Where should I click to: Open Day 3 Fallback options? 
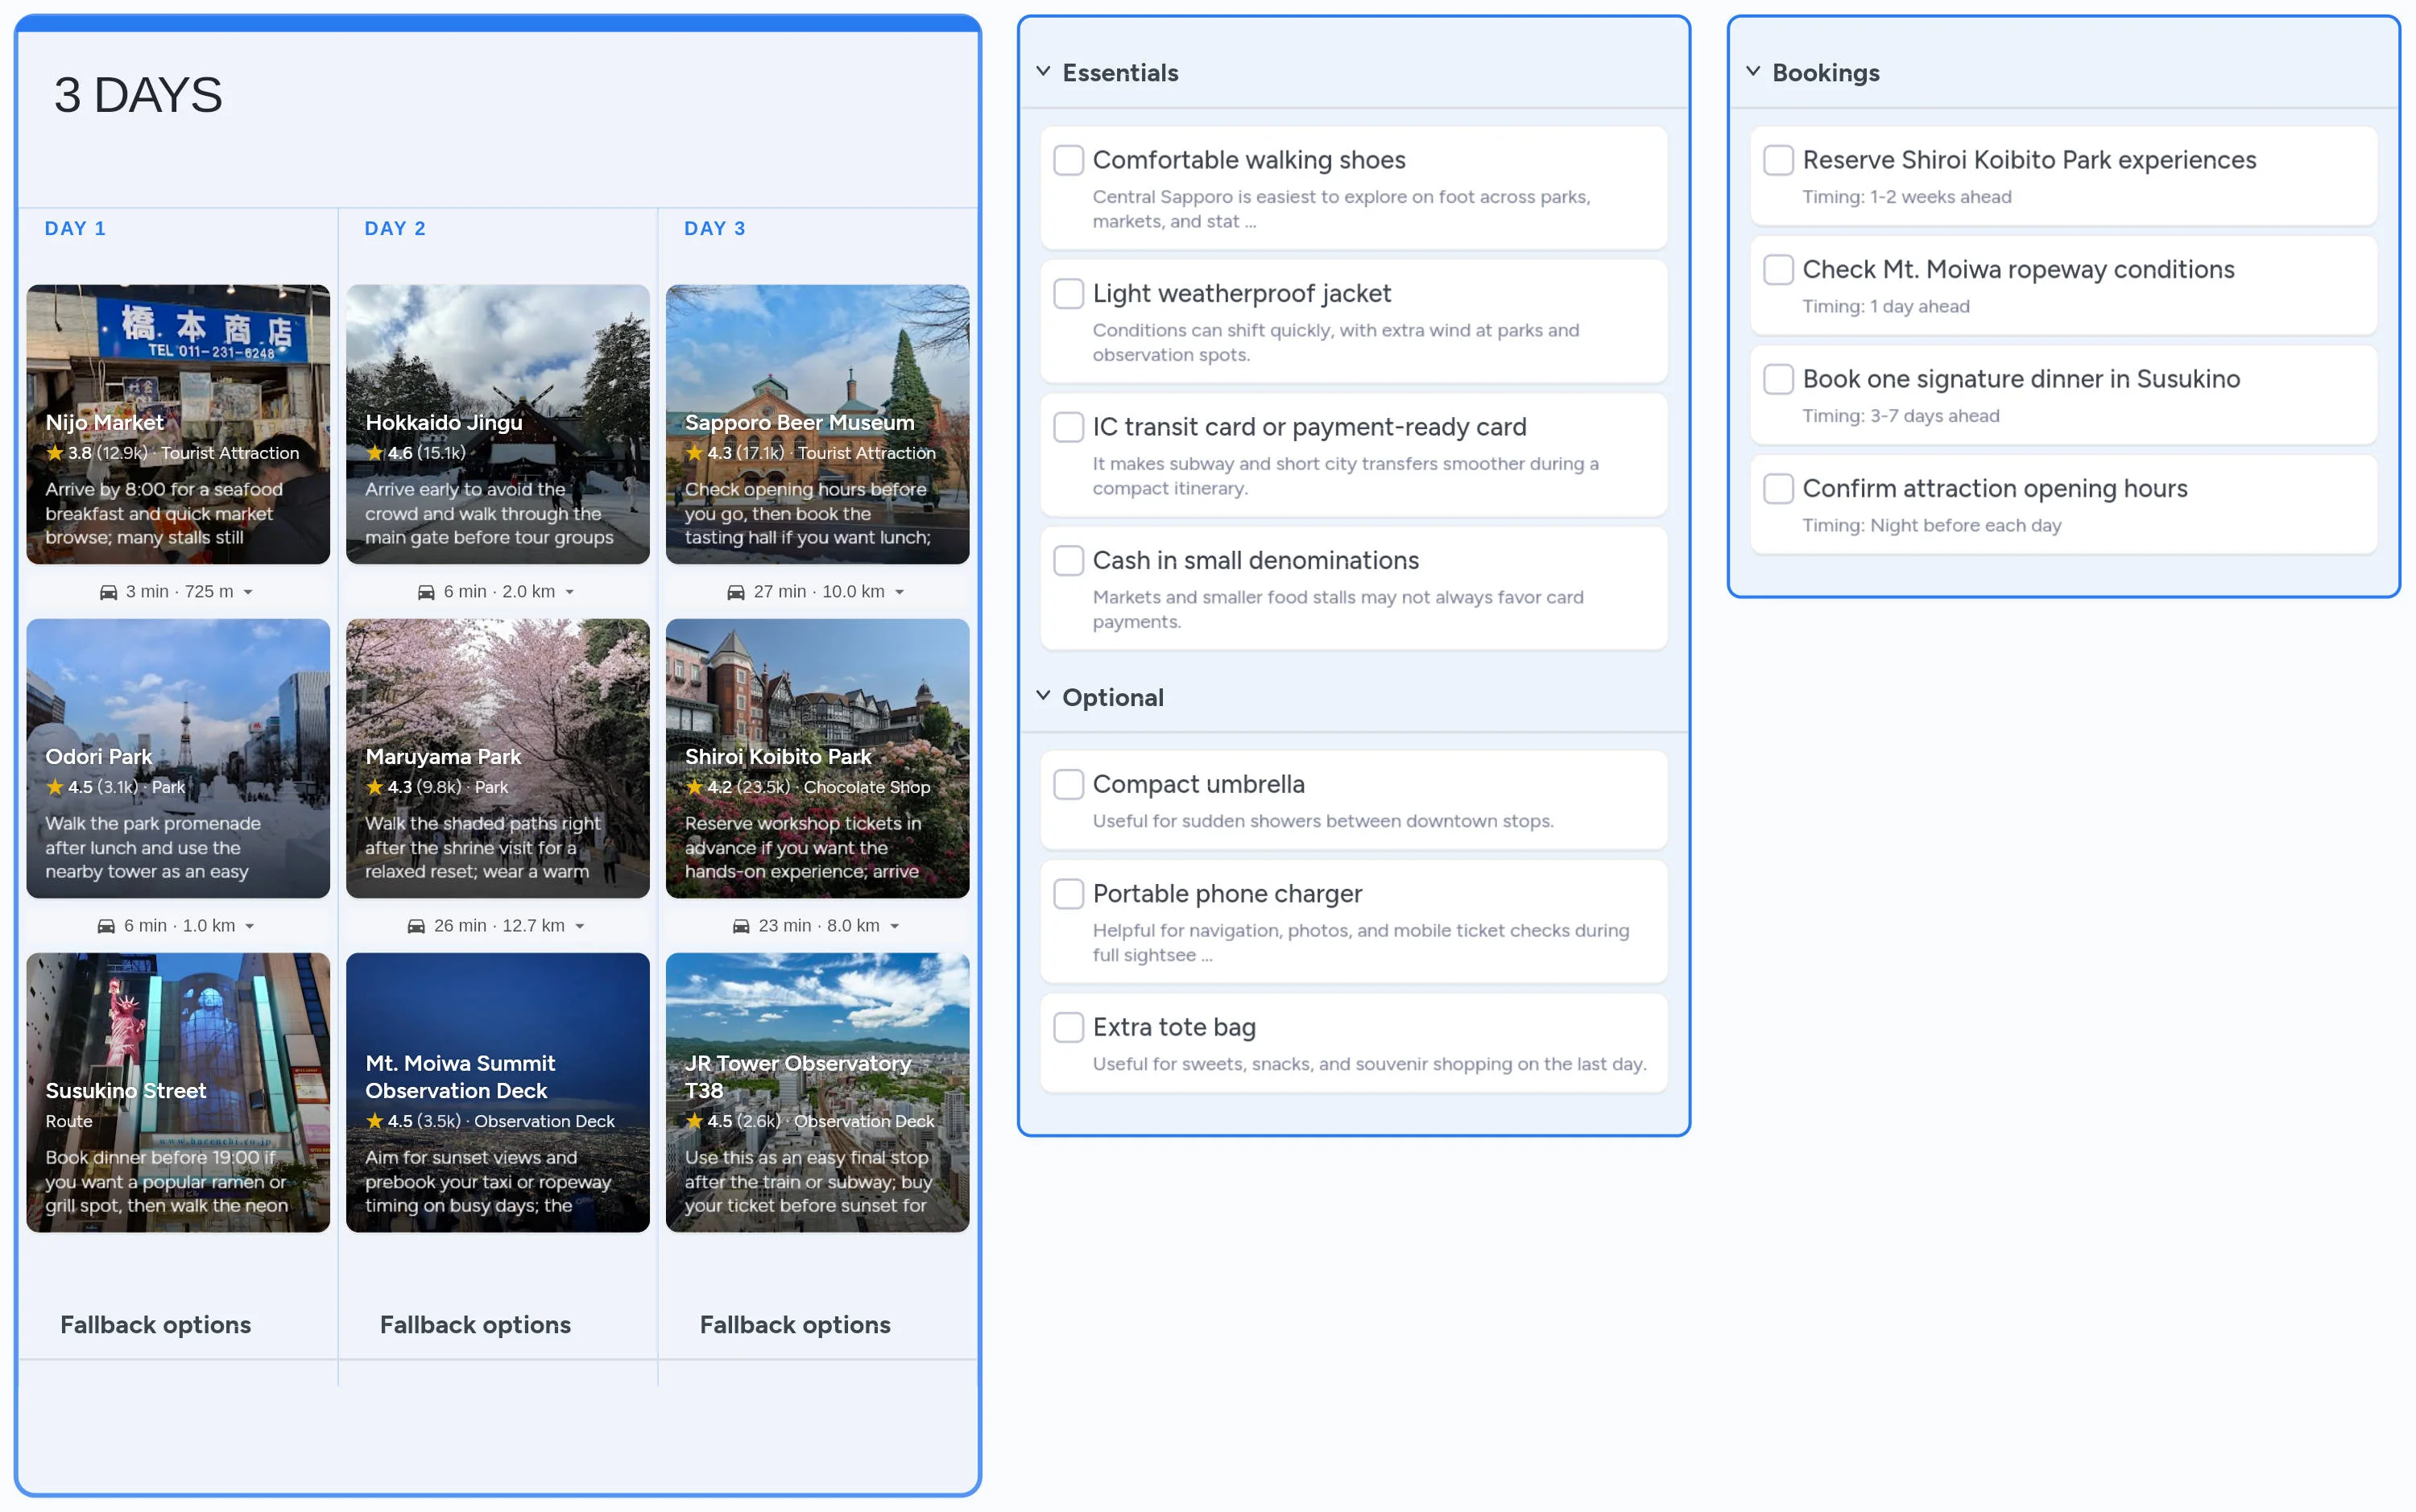click(794, 1324)
